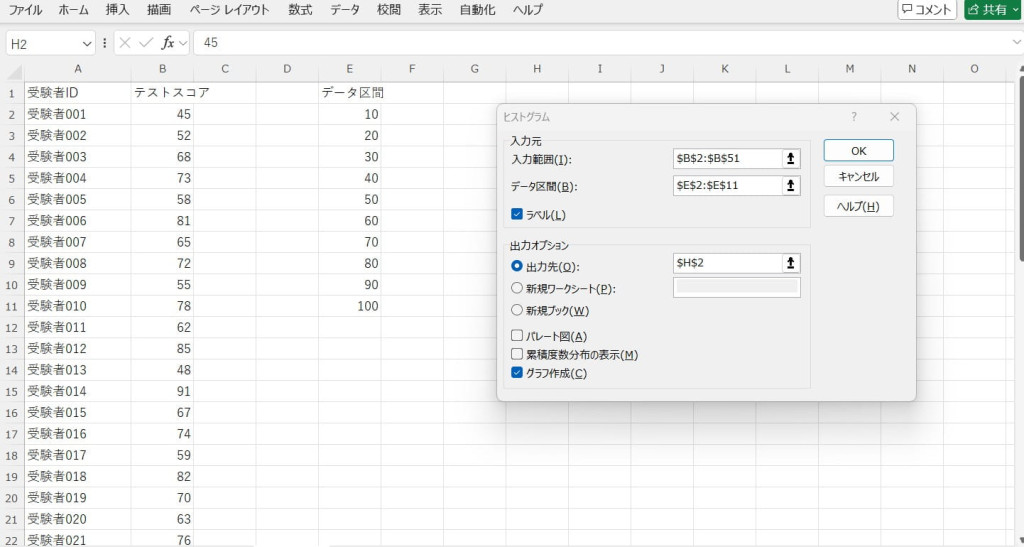
Task: Select the 新規ブック radio button
Action: [x=517, y=310]
